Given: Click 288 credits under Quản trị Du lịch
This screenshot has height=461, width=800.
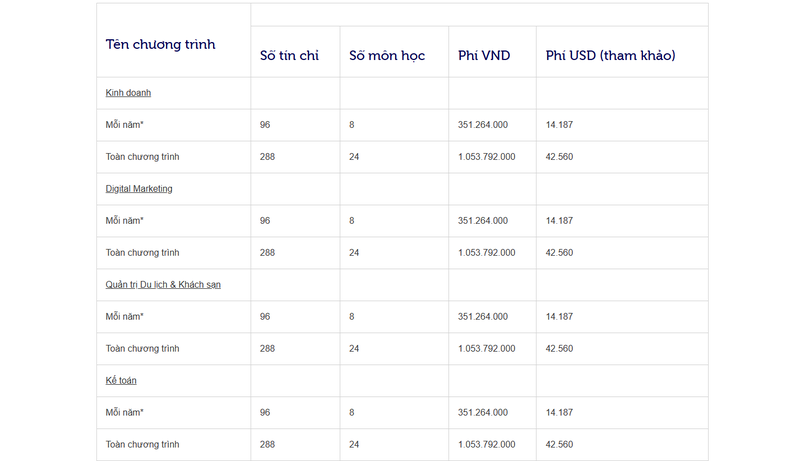Looking at the screenshot, I should pyautogui.click(x=267, y=349).
